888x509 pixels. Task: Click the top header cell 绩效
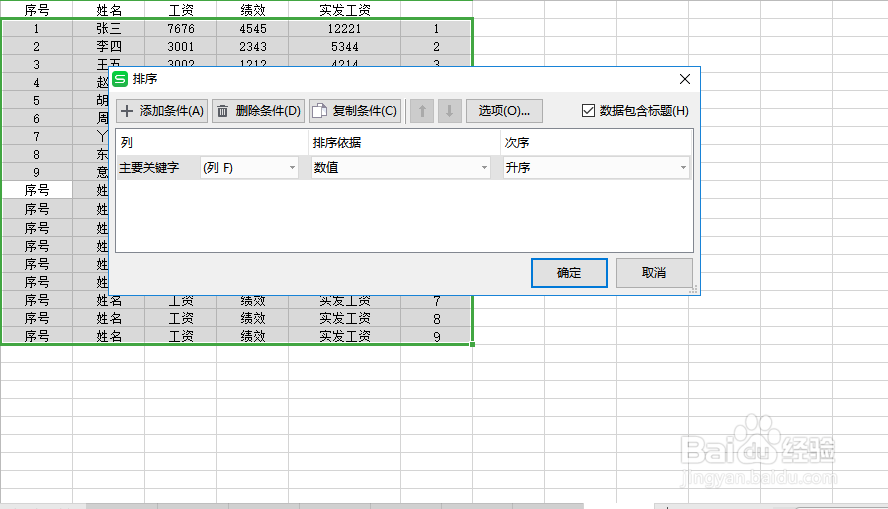(253, 10)
